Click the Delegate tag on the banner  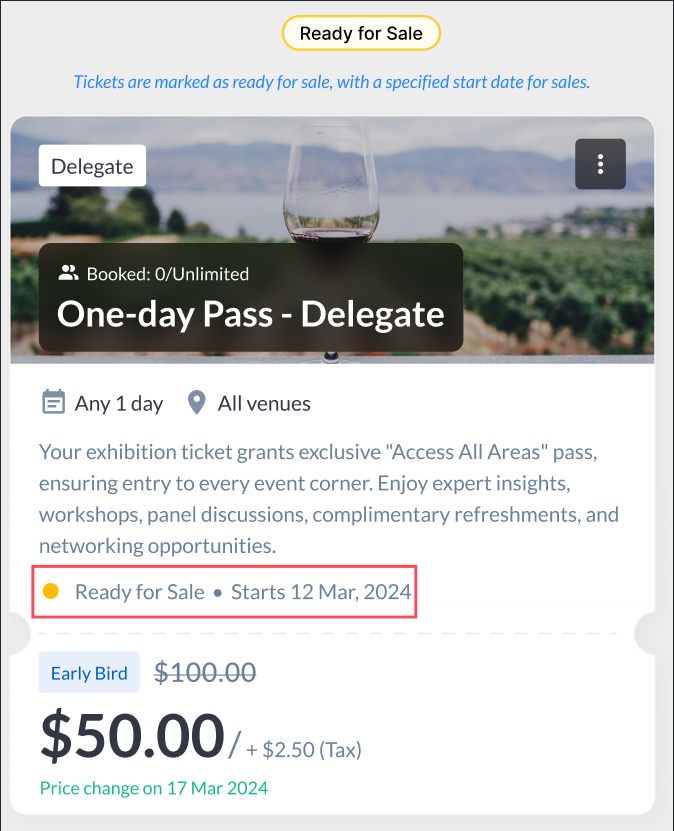92,166
